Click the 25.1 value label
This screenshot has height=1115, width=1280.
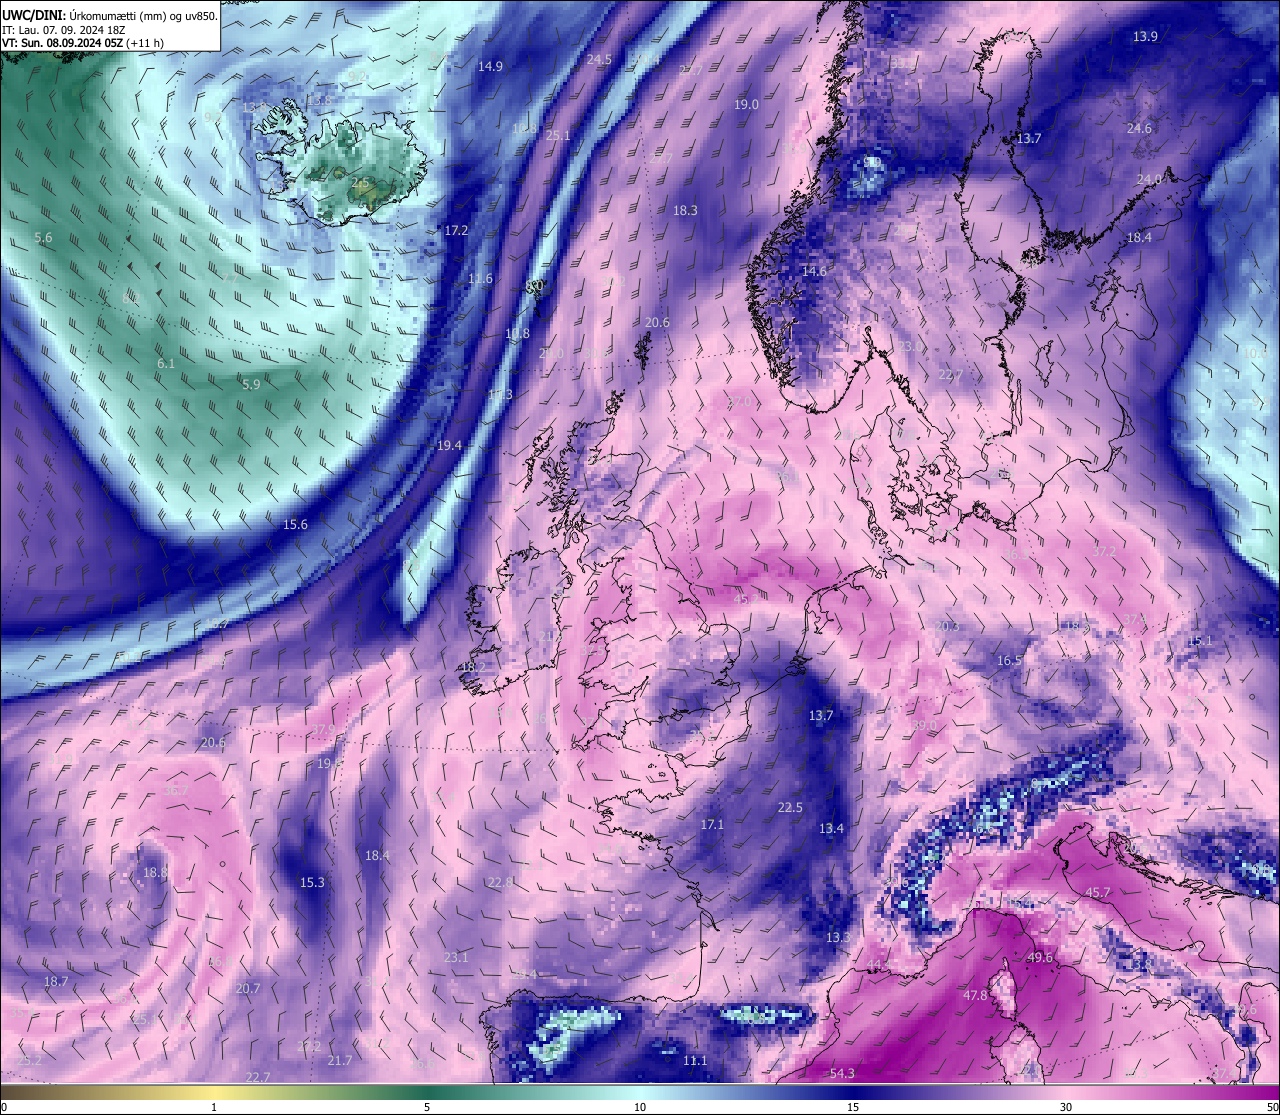click(x=558, y=136)
